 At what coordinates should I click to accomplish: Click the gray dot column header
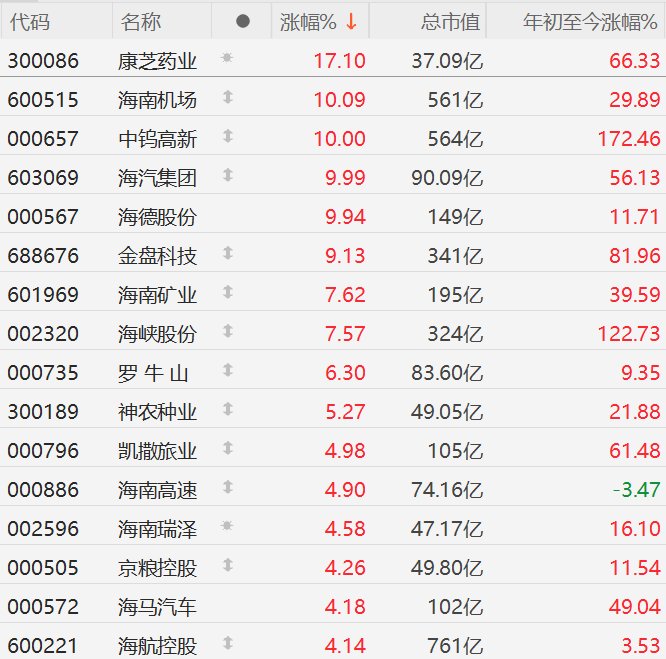[x=243, y=21]
